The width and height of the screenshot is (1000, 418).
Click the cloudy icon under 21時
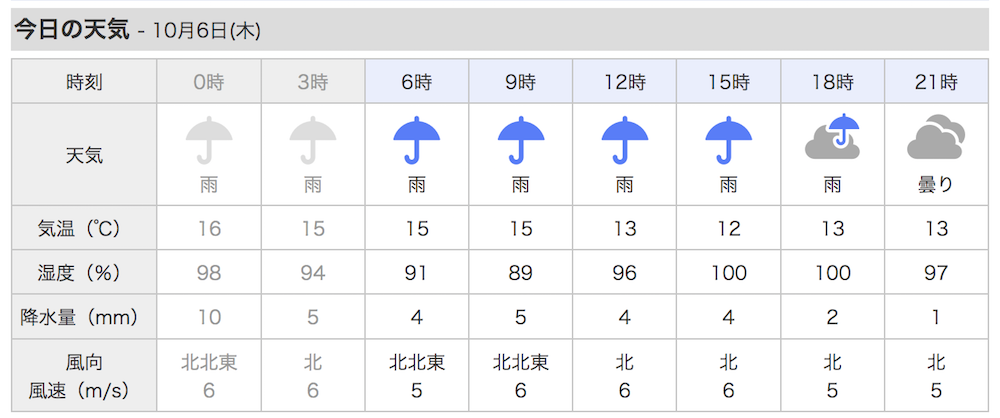point(936,137)
